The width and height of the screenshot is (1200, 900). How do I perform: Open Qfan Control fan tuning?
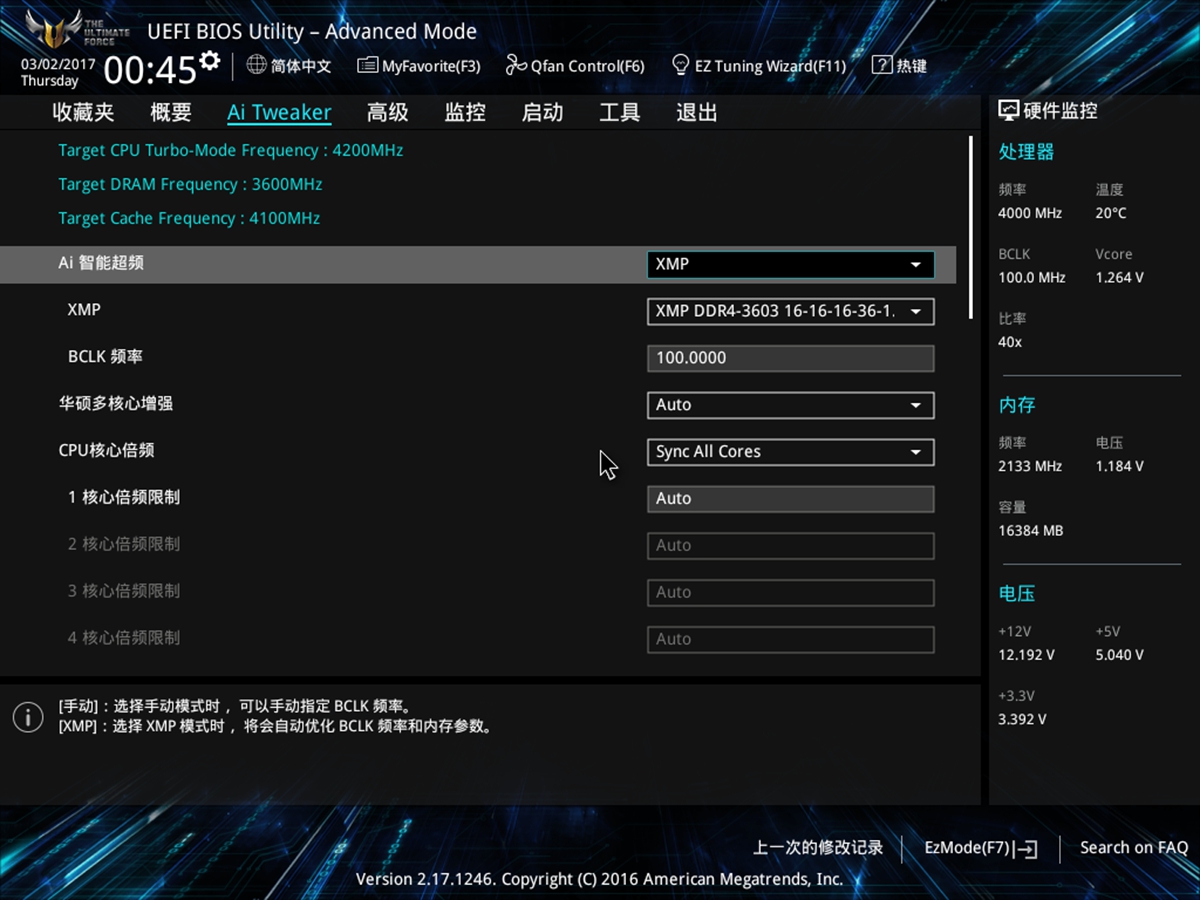click(575, 65)
